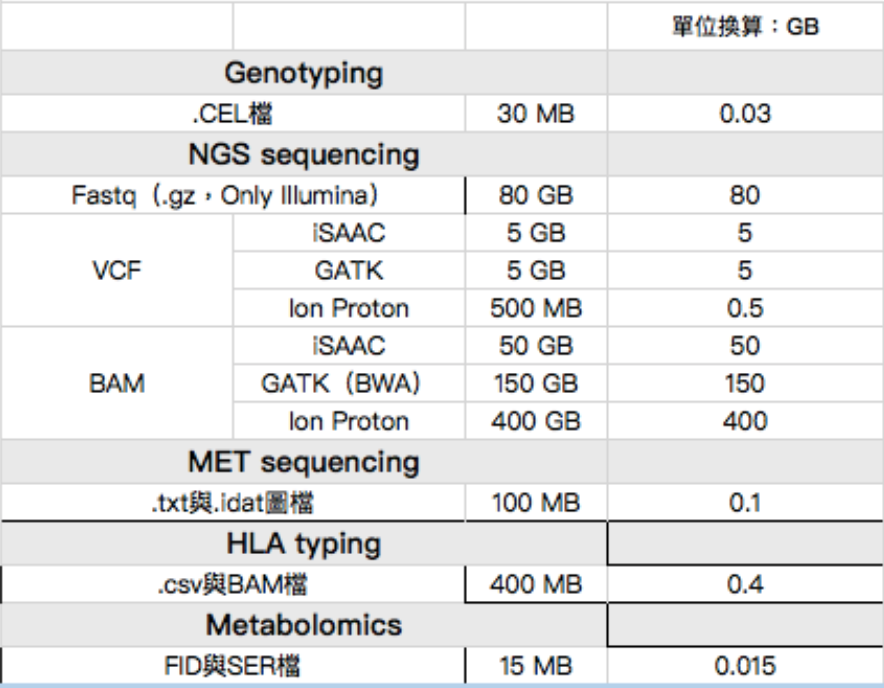884x688 pixels.
Task: Click the NGS sequencing section header
Action: (303, 155)
